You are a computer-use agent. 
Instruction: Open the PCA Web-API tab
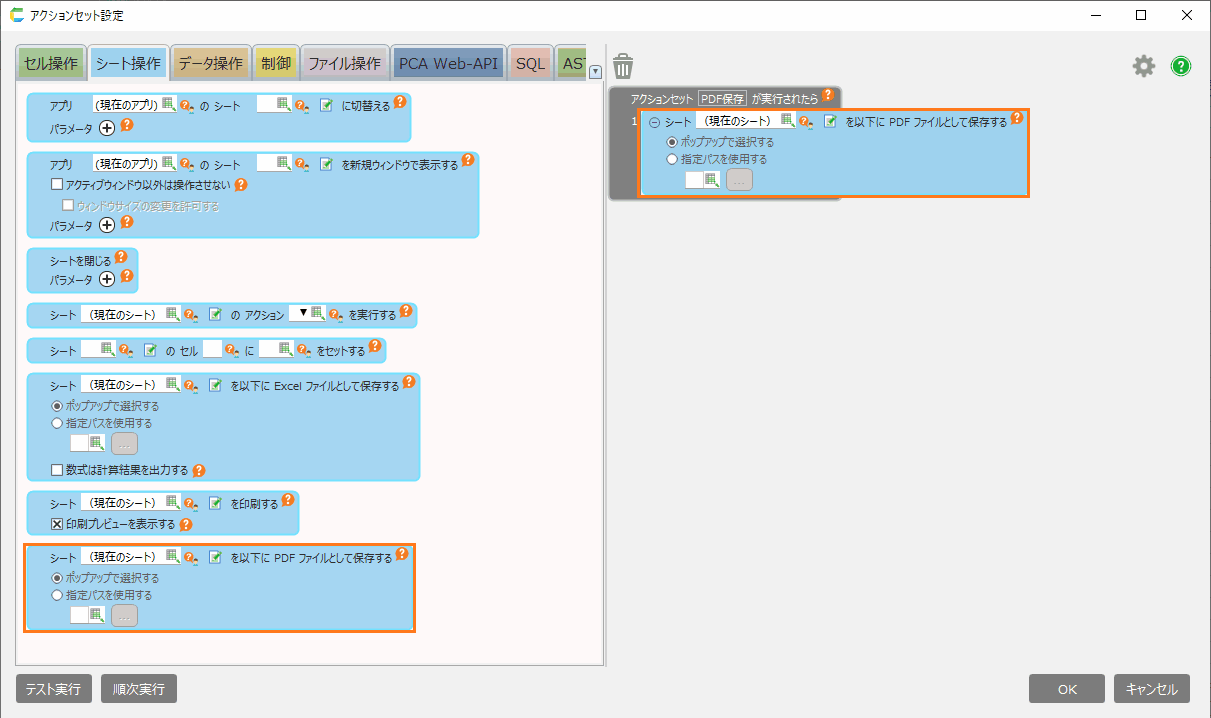click(x=448, y=64)
